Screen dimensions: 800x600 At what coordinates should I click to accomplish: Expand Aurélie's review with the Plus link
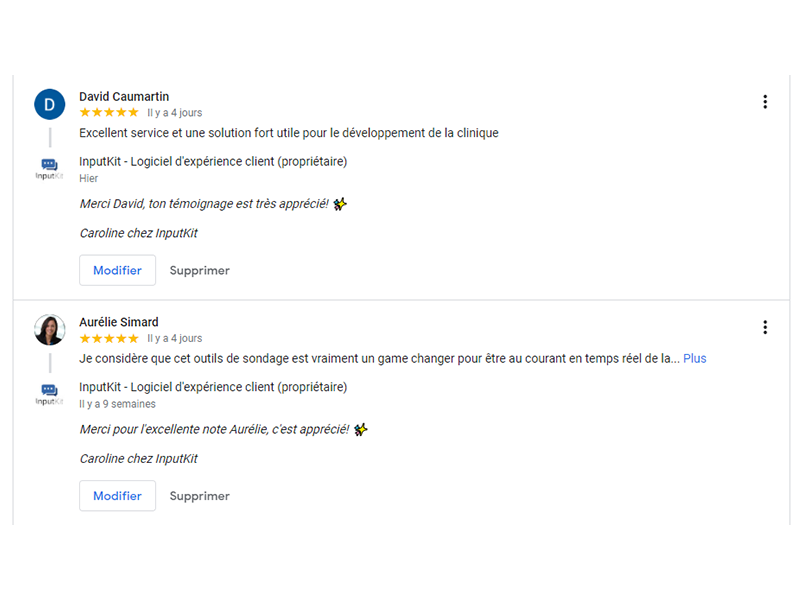694,359
